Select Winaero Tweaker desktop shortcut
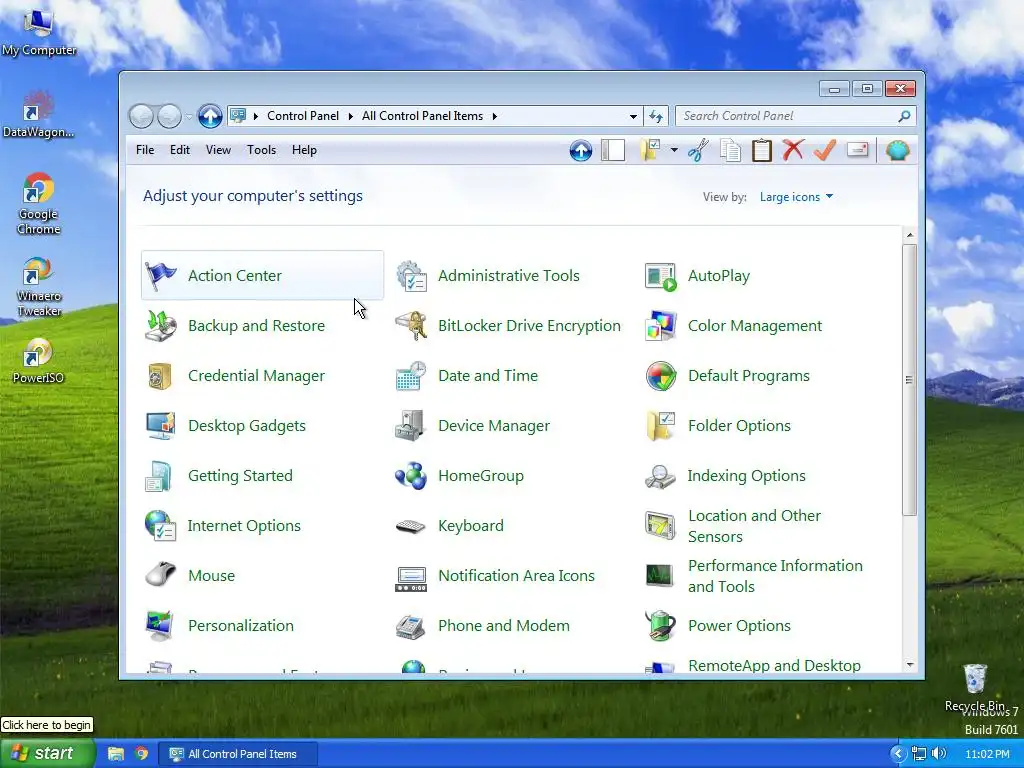Viewport: 1024px width, 768px height. point(39,286)
